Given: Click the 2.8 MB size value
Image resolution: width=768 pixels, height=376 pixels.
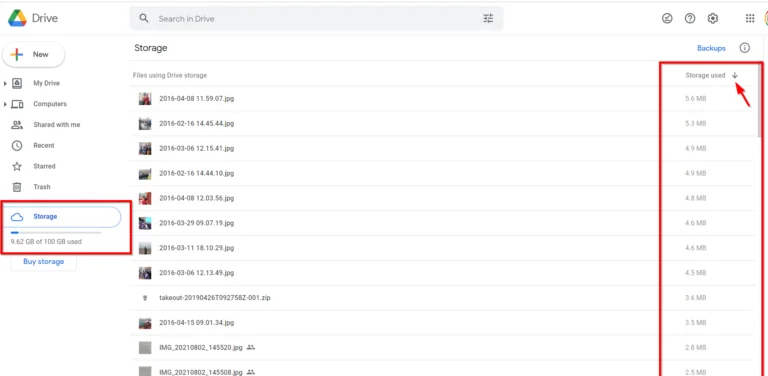Looking at the screenshot, I should pos(696,348).
